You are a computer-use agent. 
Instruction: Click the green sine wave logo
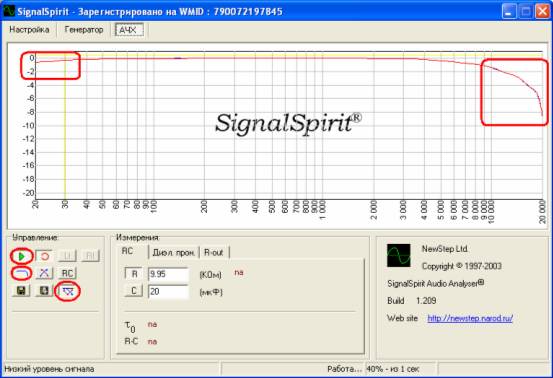coord(399,255)
